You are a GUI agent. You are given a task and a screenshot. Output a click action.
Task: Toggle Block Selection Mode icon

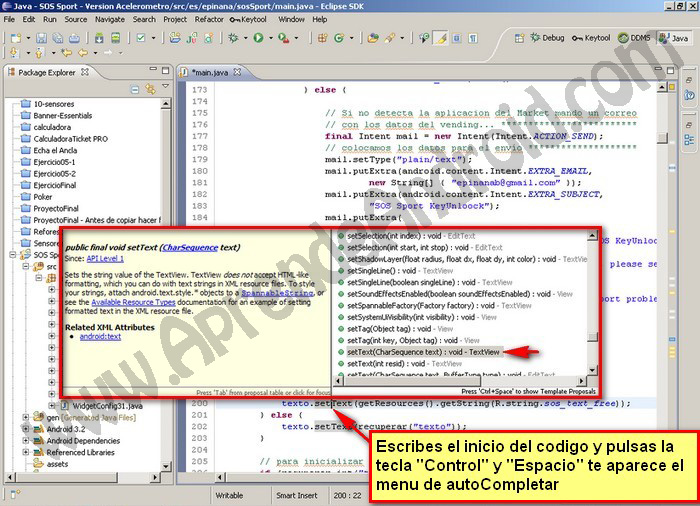pos(457,38)
